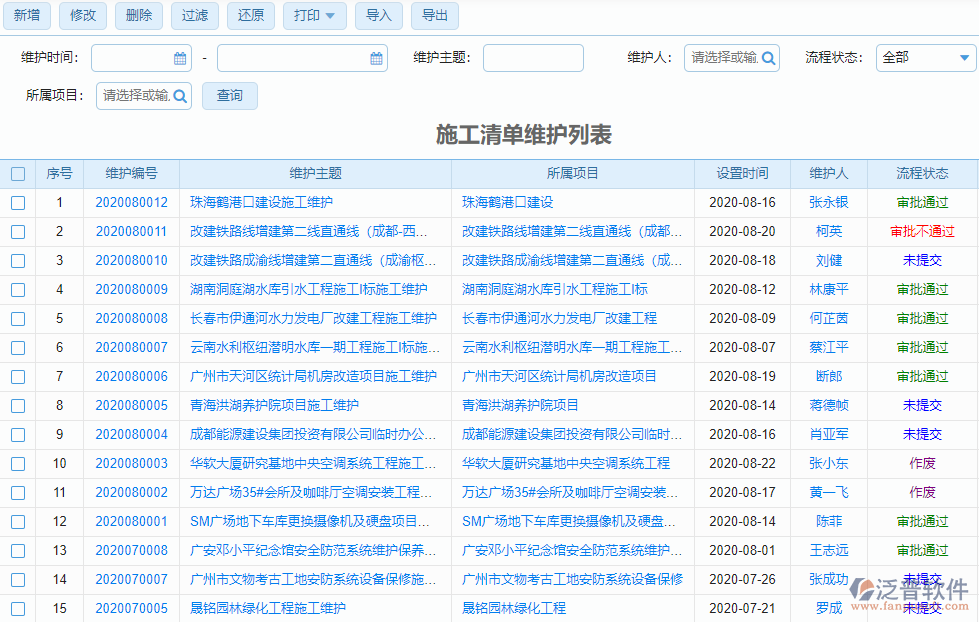
Task: Click the 维护编号 column header
Action: click(131, 173)
